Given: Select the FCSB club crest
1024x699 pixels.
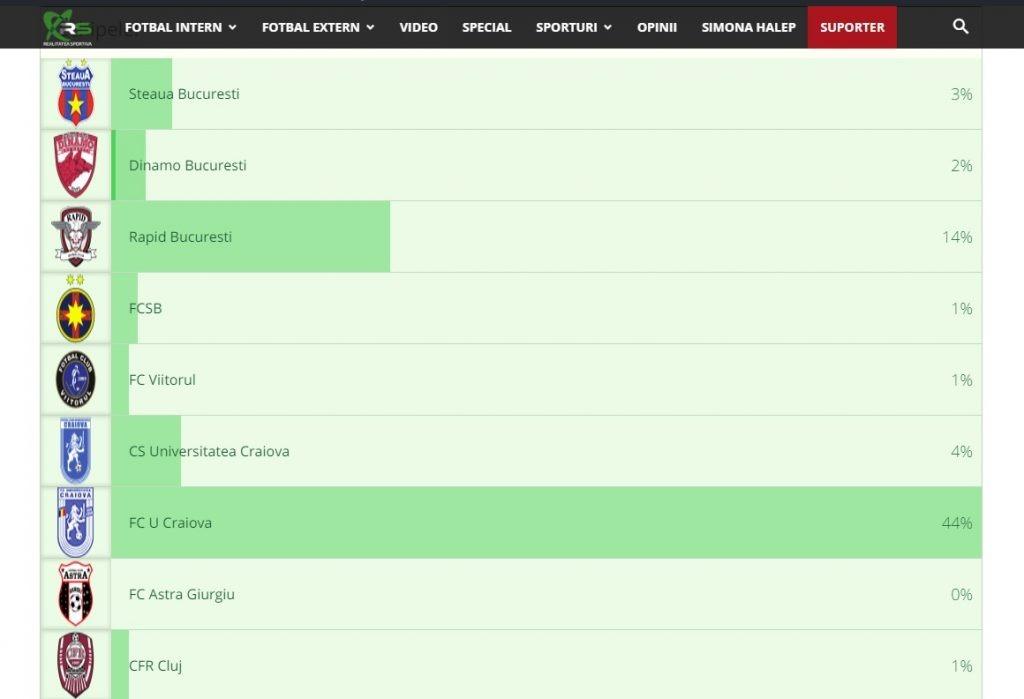Looking at the screenshot, I should pyautogui.click(x=76, y=308).
